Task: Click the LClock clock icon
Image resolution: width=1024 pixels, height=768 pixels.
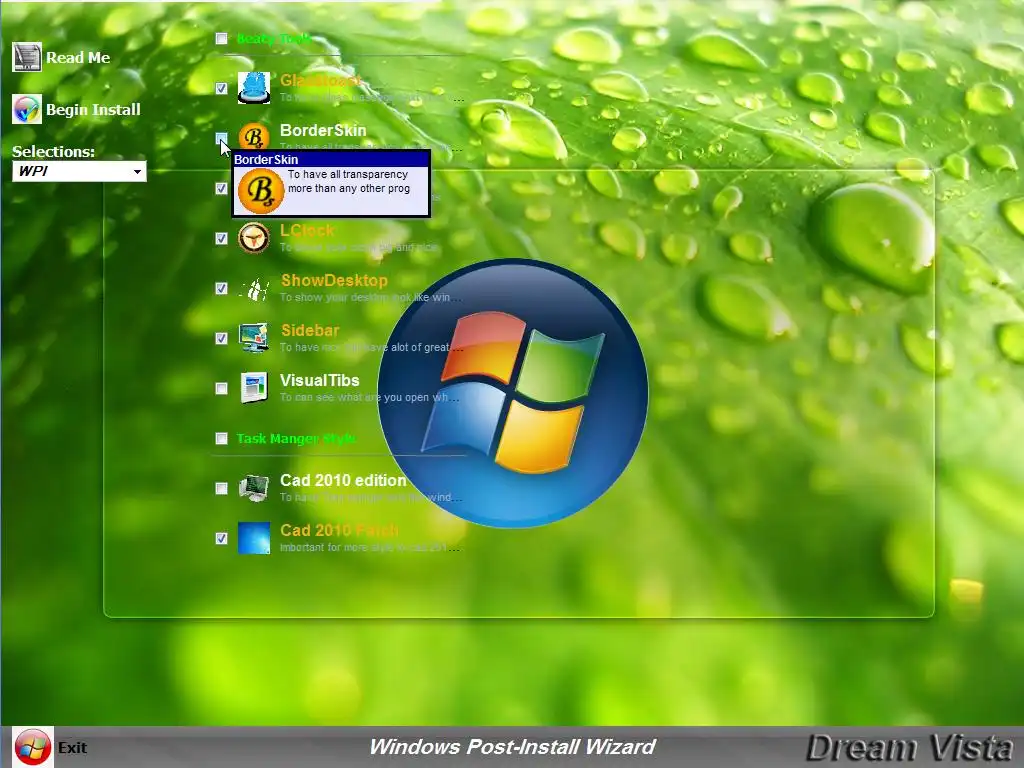Action: point(254,238)
